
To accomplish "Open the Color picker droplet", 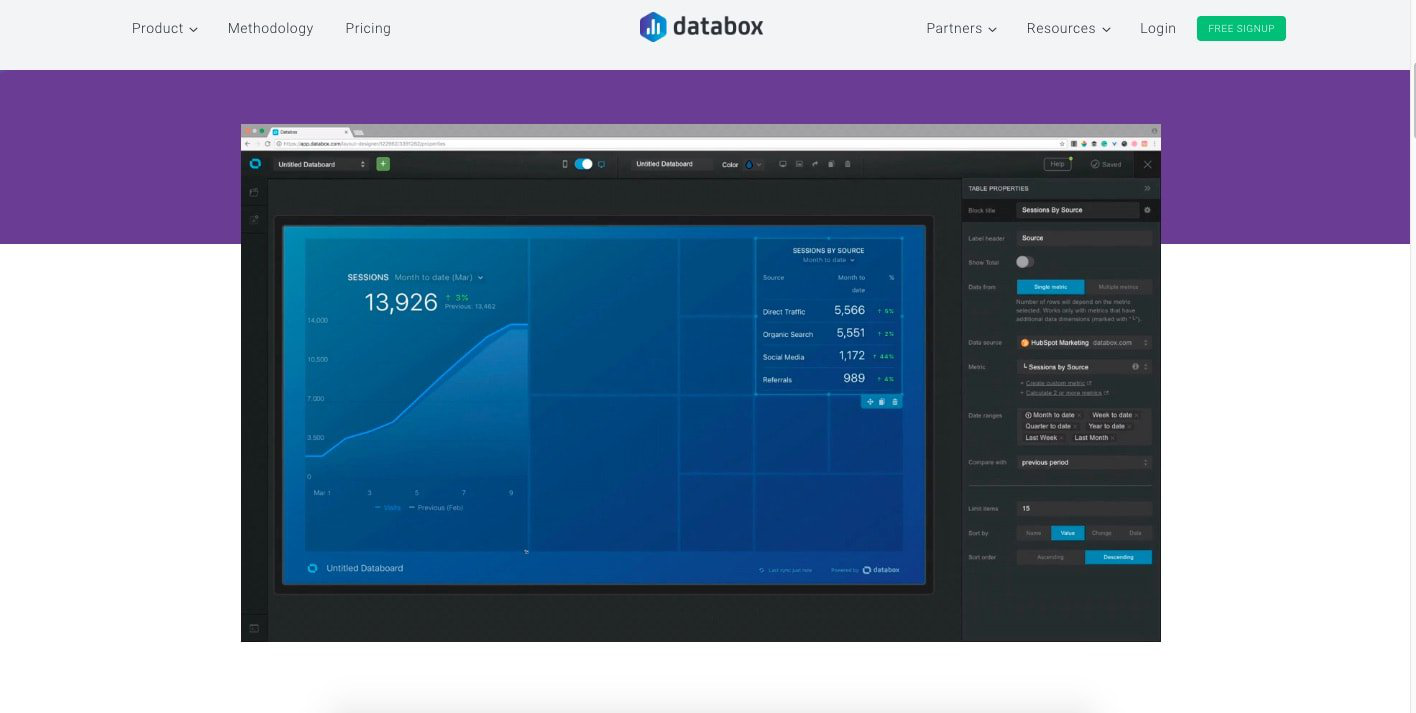I will pos(749,164).
